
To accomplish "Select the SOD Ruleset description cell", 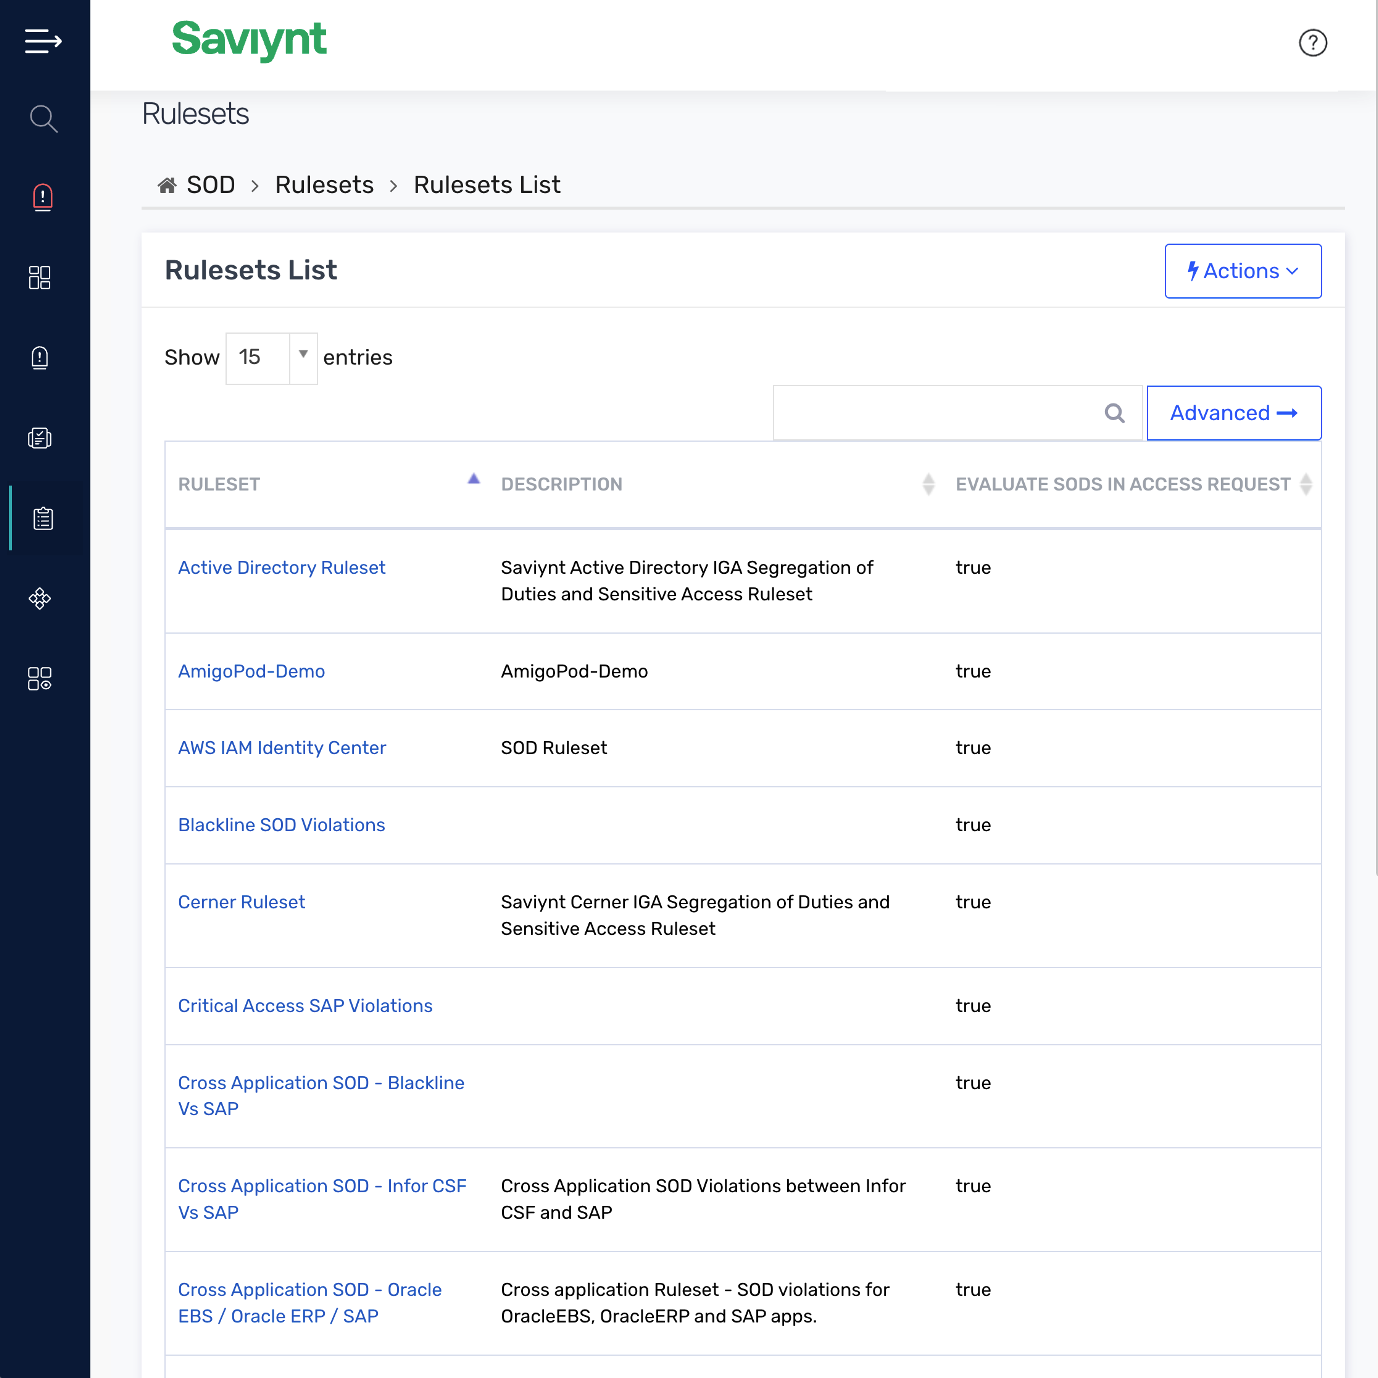I will 554,748.
